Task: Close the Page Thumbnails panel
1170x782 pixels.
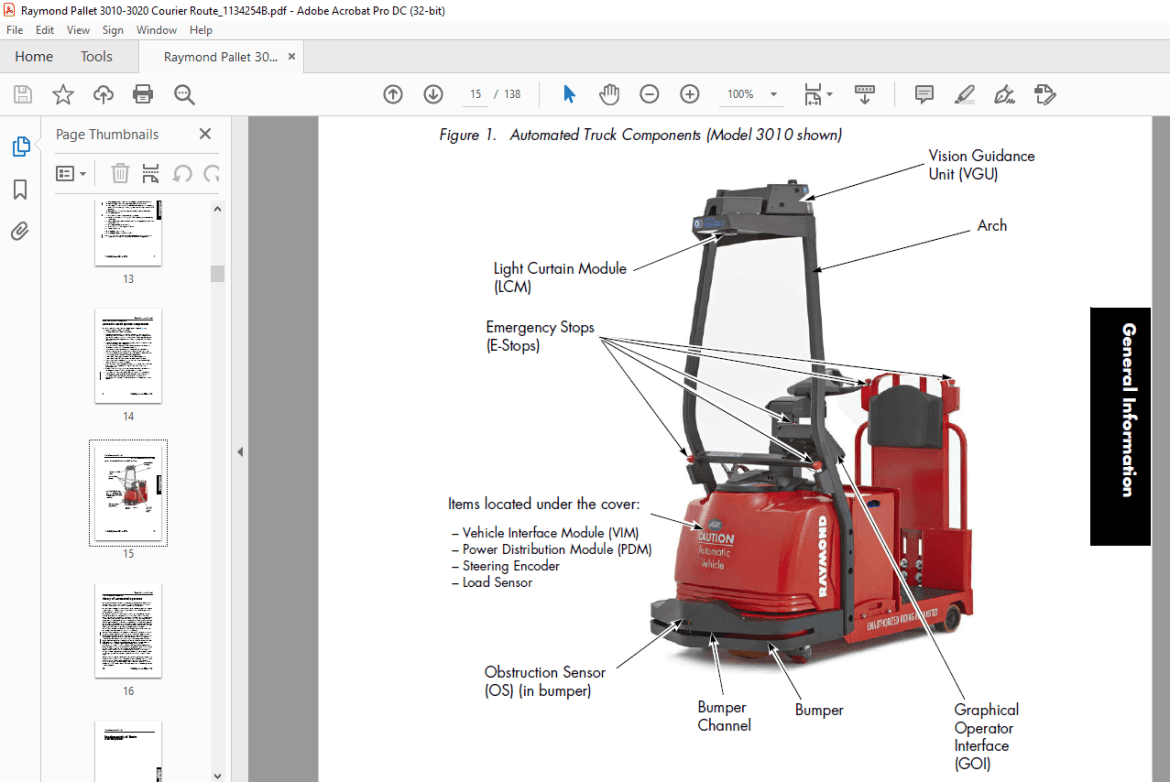Action: (205, 134)
